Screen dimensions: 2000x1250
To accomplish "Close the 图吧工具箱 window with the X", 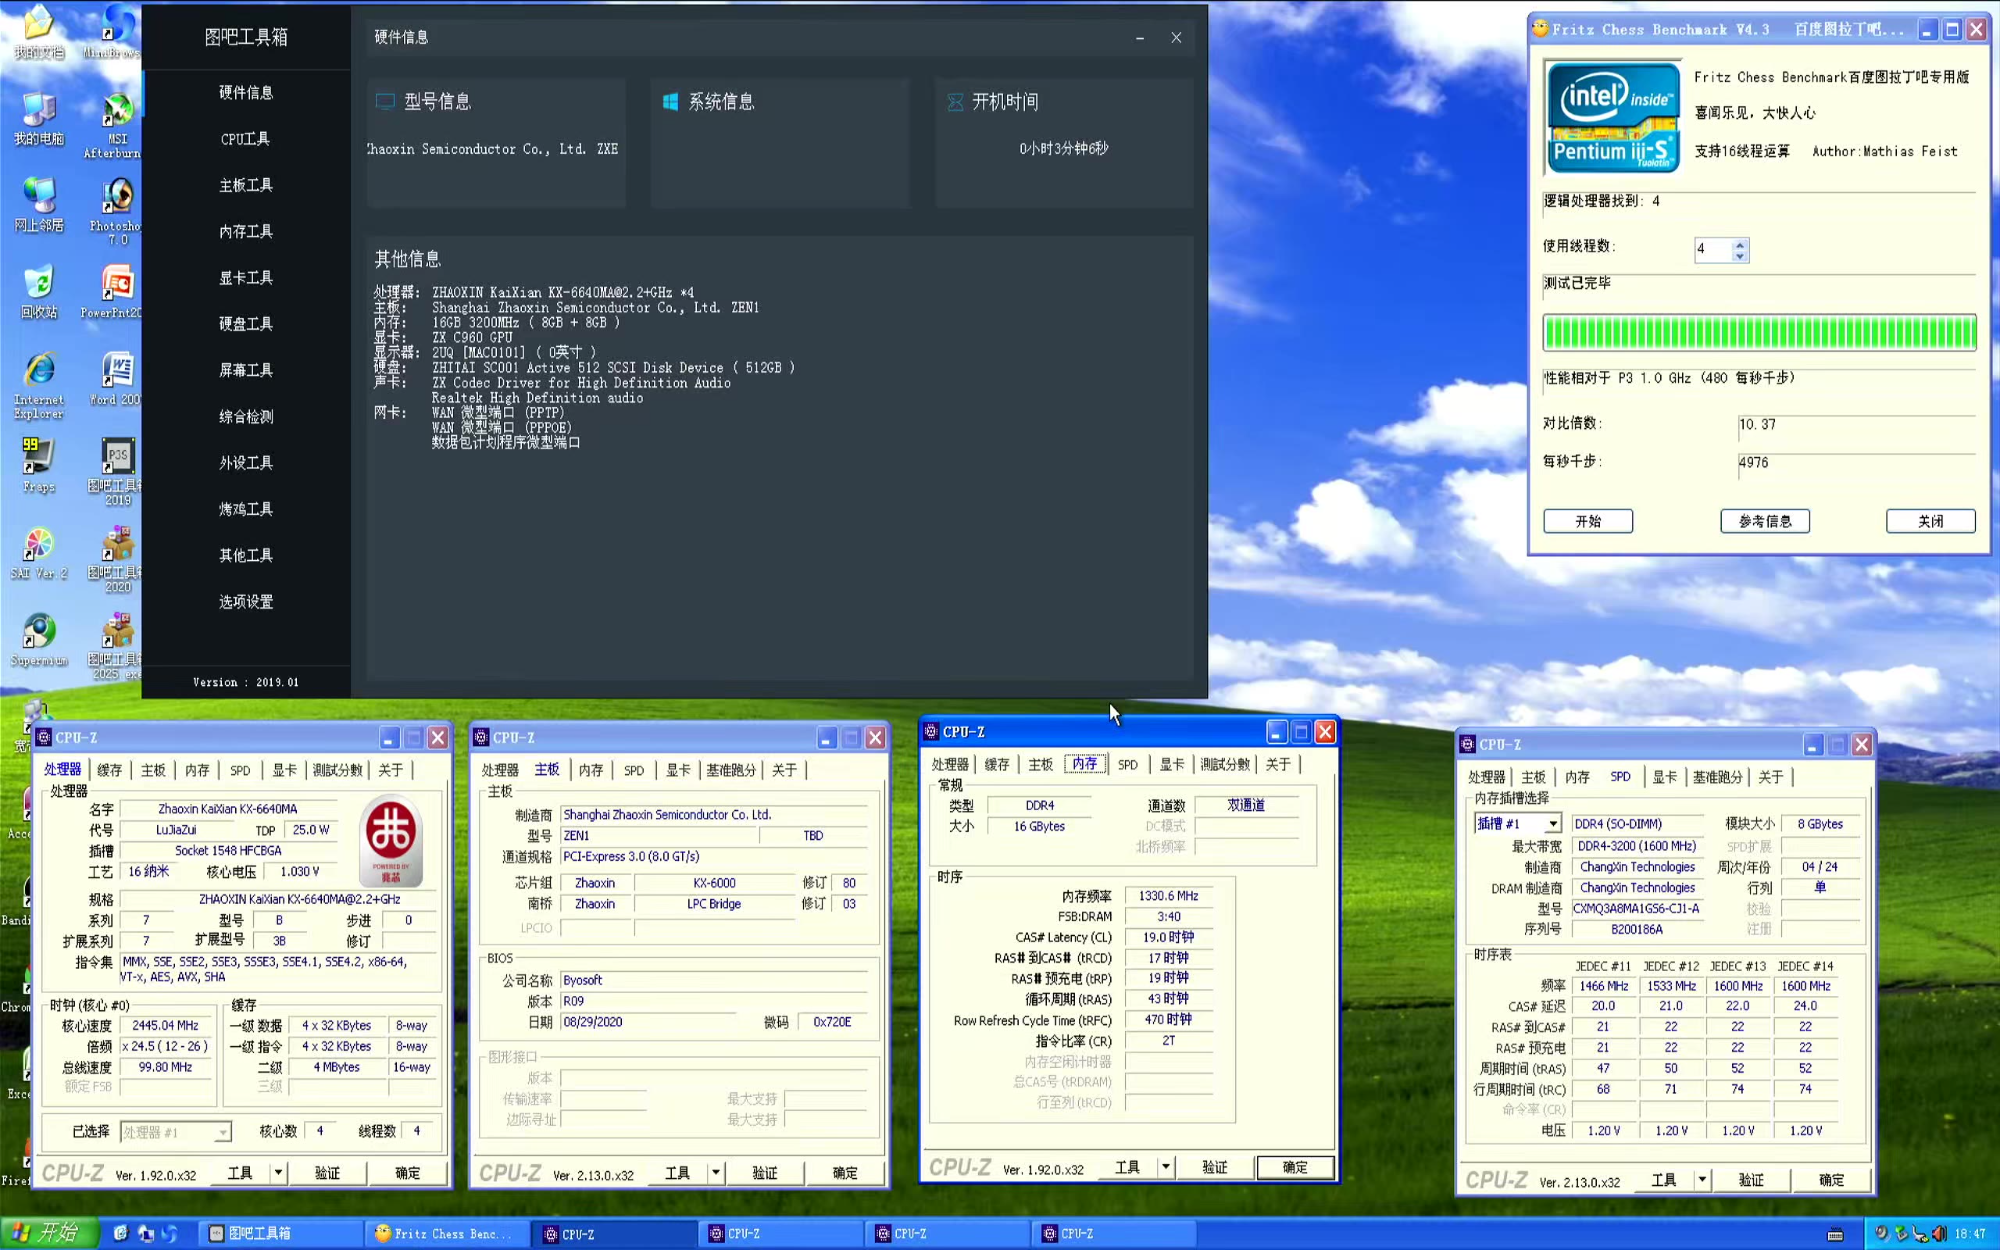I will pyautogui.click(x=1176, y=37).
